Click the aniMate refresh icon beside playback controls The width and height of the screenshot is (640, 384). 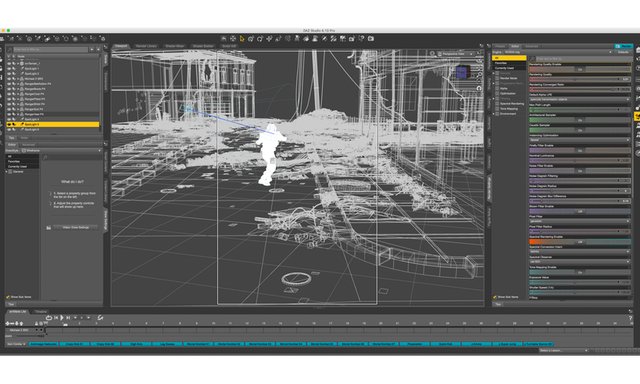100,317
